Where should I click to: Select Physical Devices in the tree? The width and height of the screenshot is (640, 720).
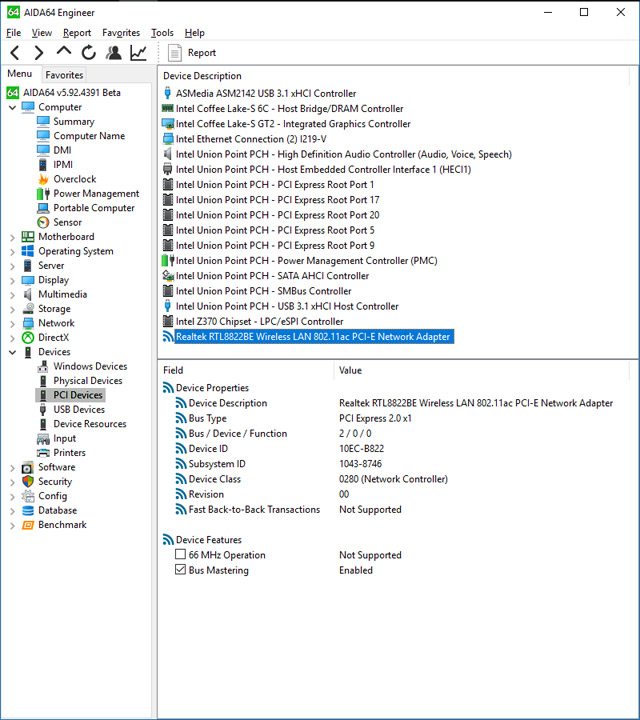(88, 381)
